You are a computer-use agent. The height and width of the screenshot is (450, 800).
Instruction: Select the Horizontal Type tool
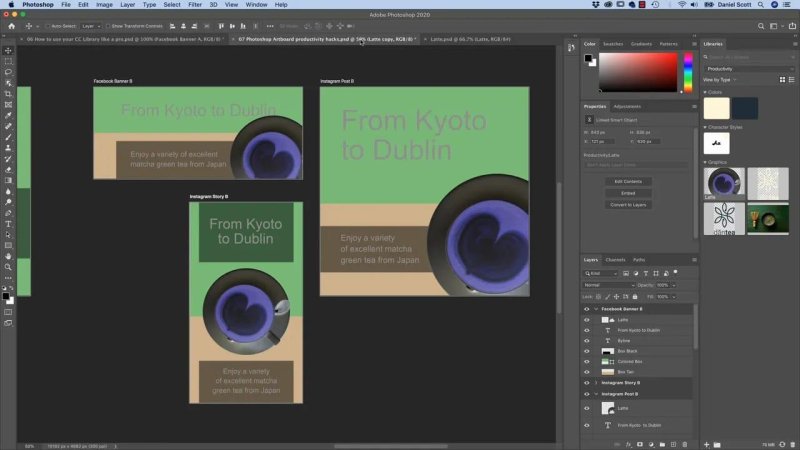tap(8, 224)
